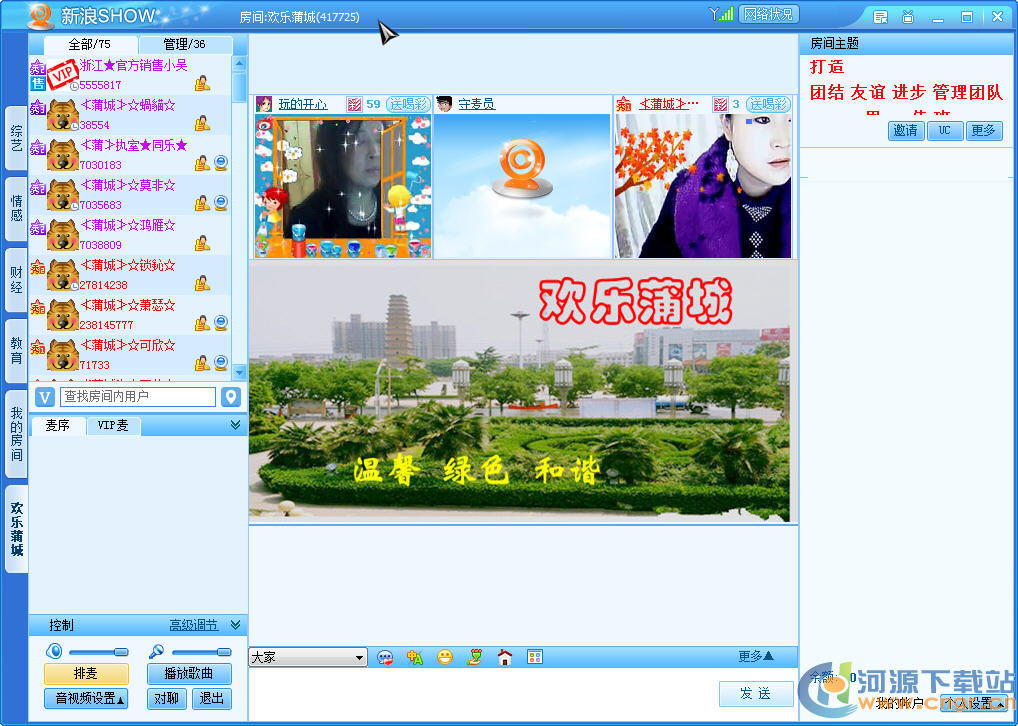Image resolution: width=1018 pixels, height=726 pixels.
Task: Open the gift flower icon in chat toolbar
Action: tap(474, 657)
